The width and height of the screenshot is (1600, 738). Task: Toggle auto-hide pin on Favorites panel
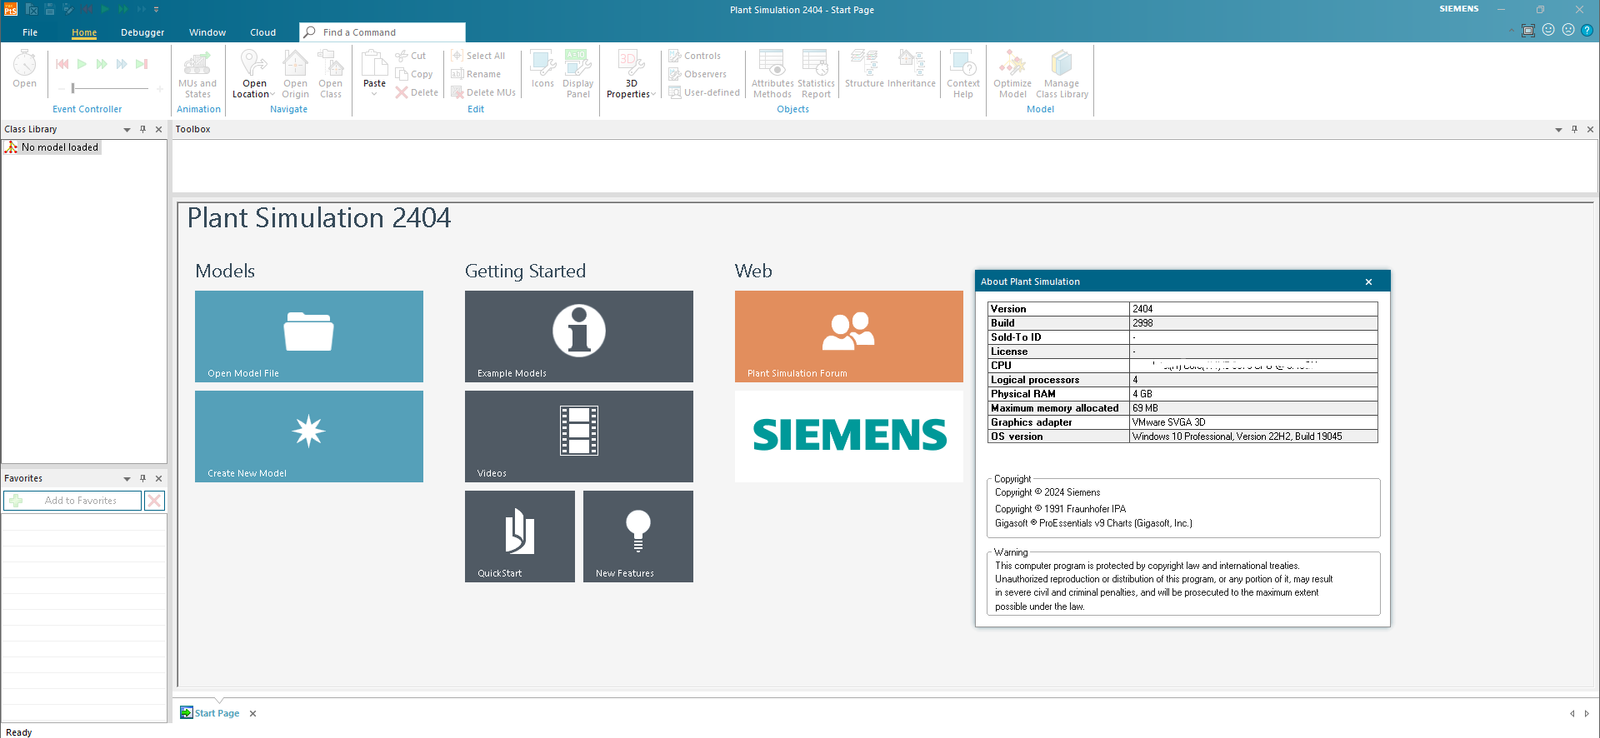point(143,478)
